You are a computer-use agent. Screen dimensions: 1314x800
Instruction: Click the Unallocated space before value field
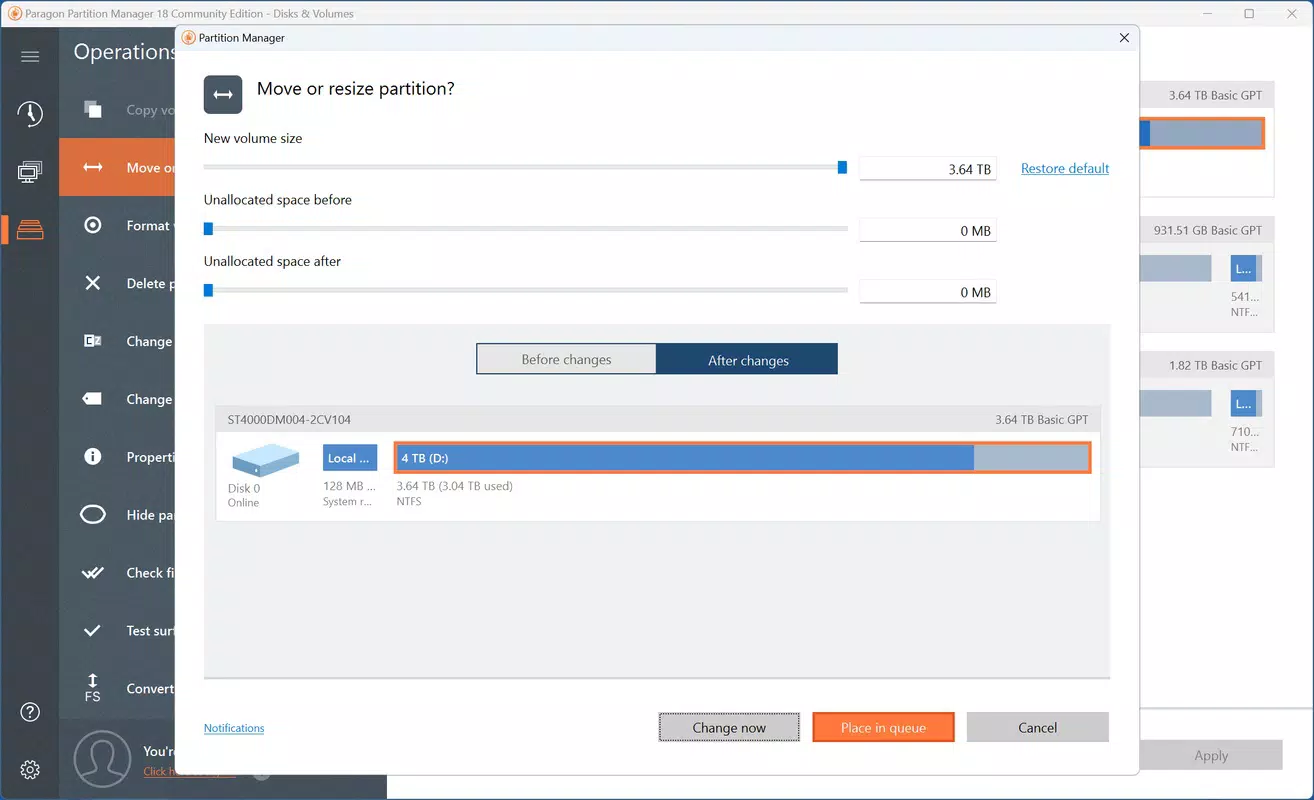928,230
